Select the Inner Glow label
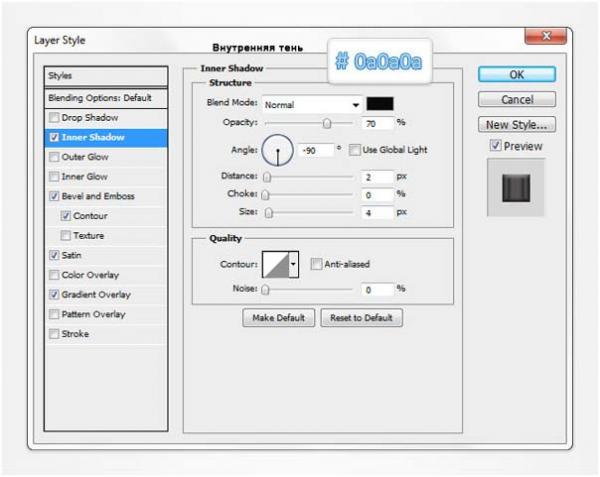 coord(85,176)
